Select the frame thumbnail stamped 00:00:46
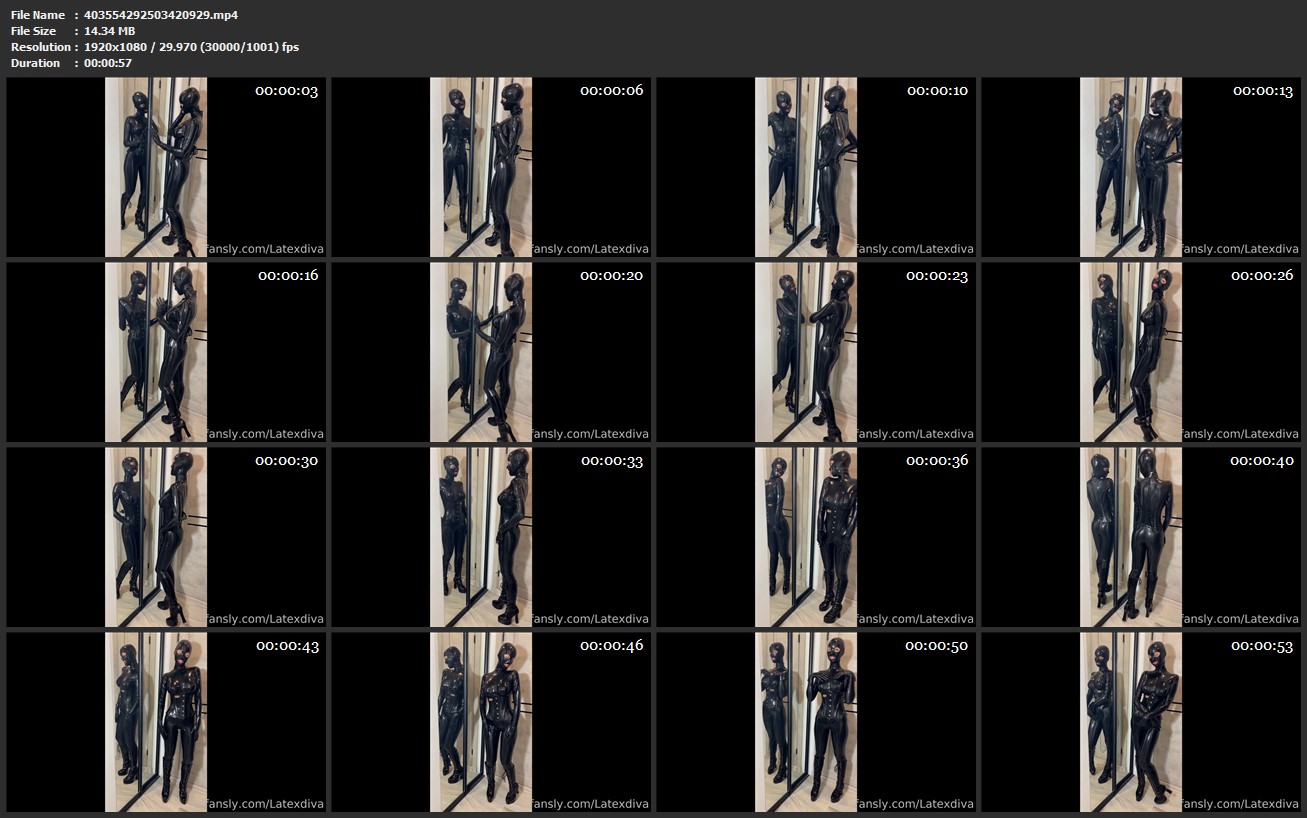Screen dimensions: 1307x818 [491, 722]
